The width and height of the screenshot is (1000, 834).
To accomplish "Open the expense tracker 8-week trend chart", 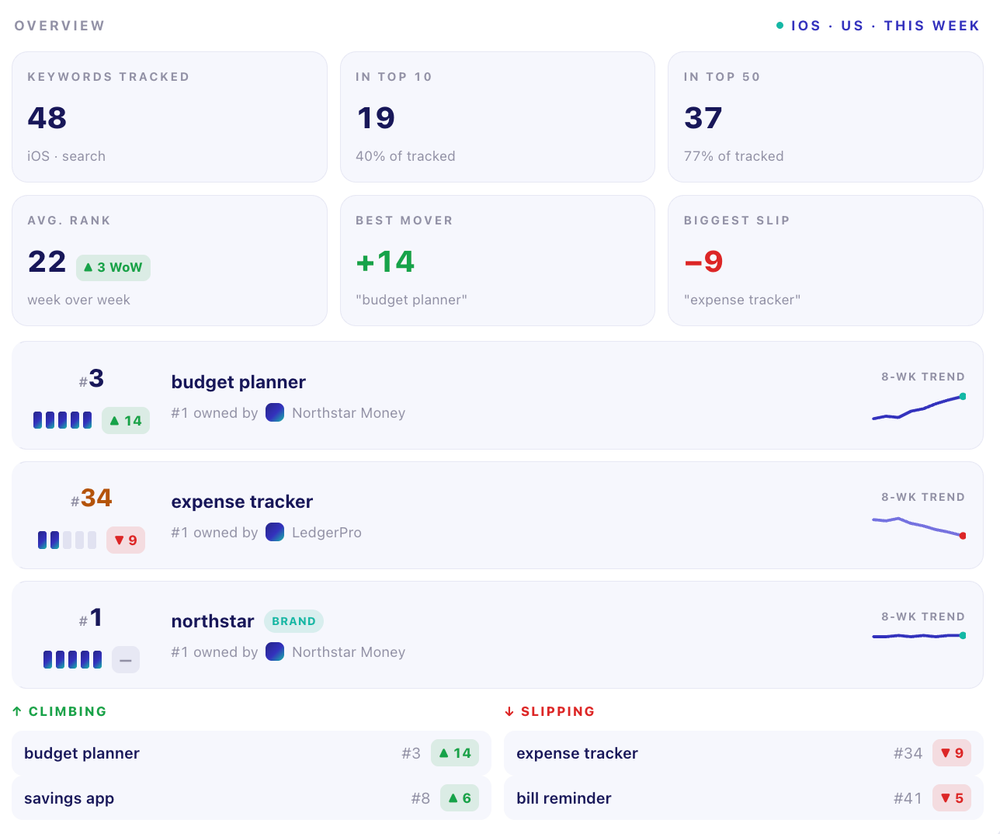I will 919,527.
